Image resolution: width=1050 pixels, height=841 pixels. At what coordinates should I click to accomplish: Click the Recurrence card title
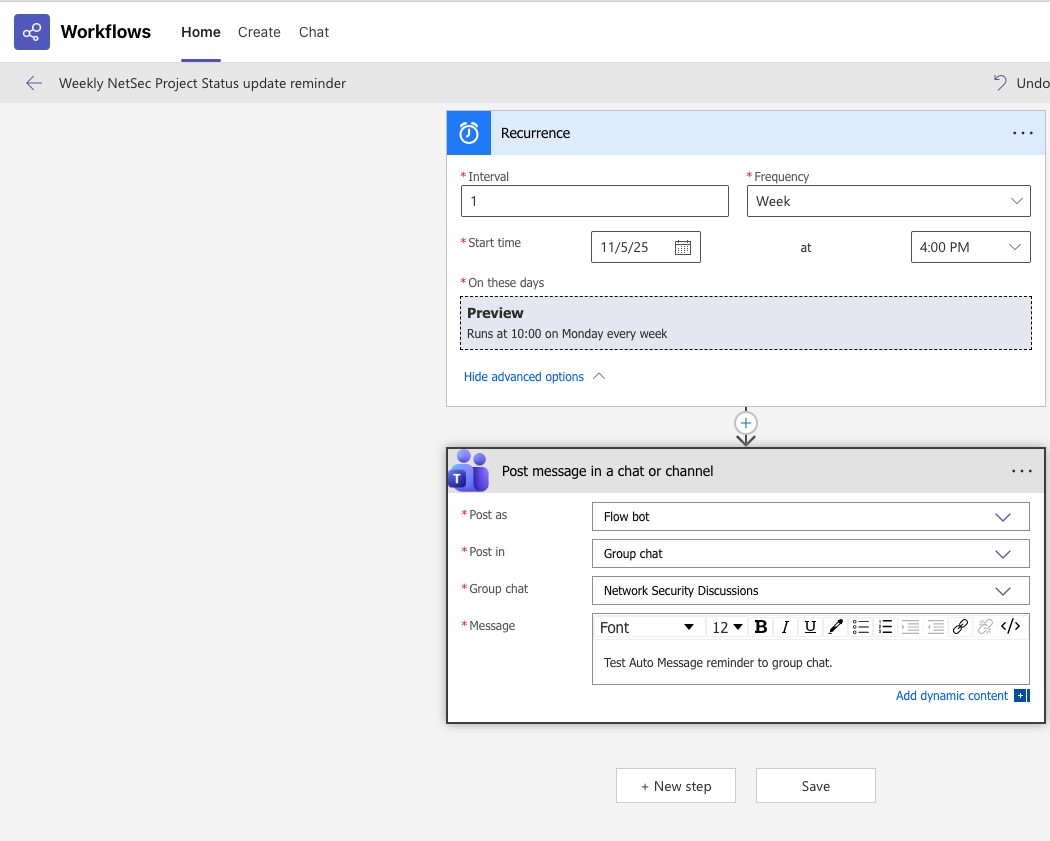pos(535,133)
